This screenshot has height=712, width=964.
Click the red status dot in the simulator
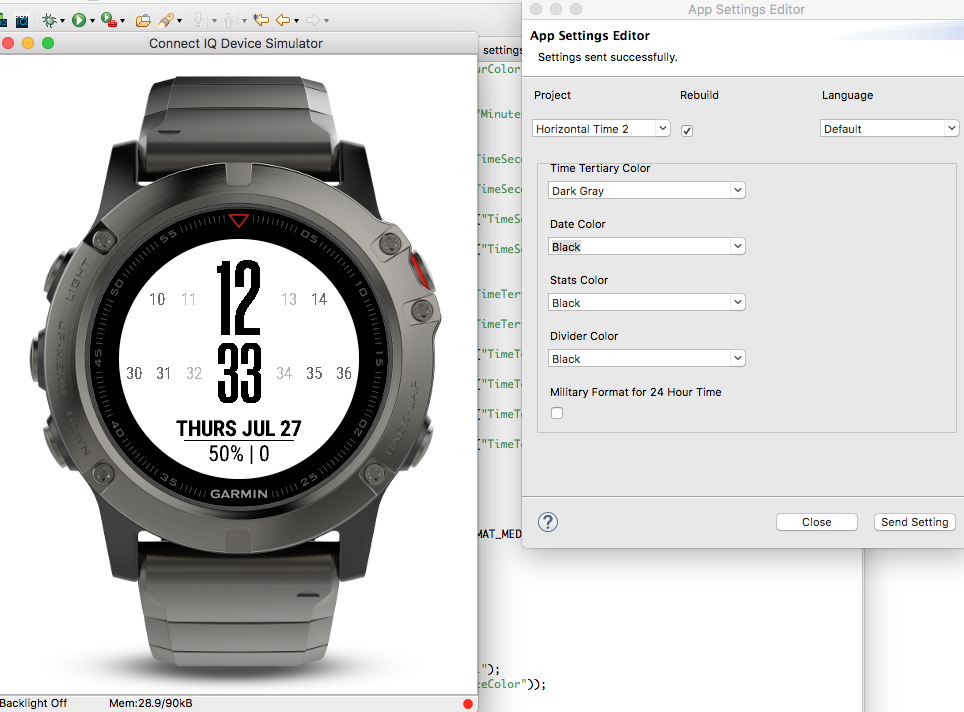(x=468, y=703)
